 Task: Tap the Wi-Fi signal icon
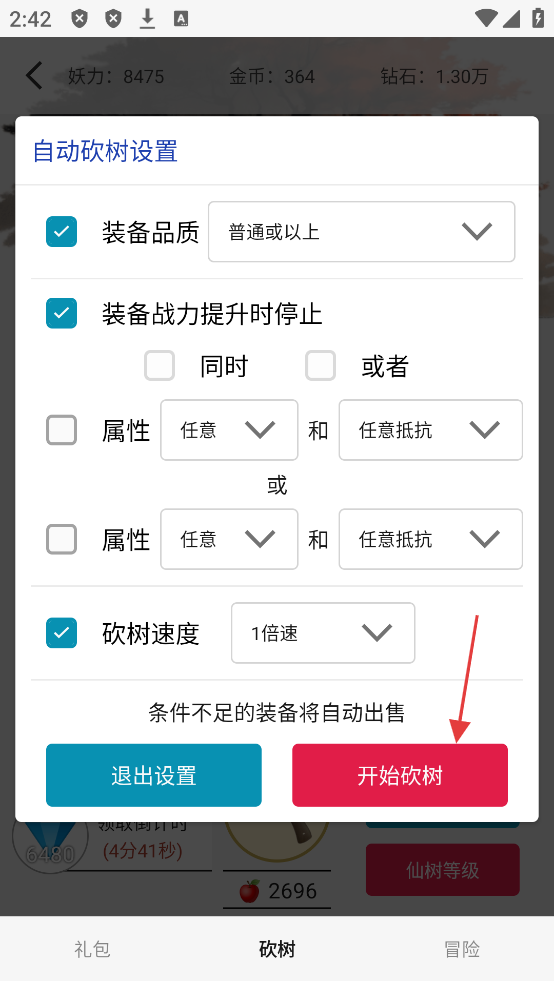(x=486, y=18)
